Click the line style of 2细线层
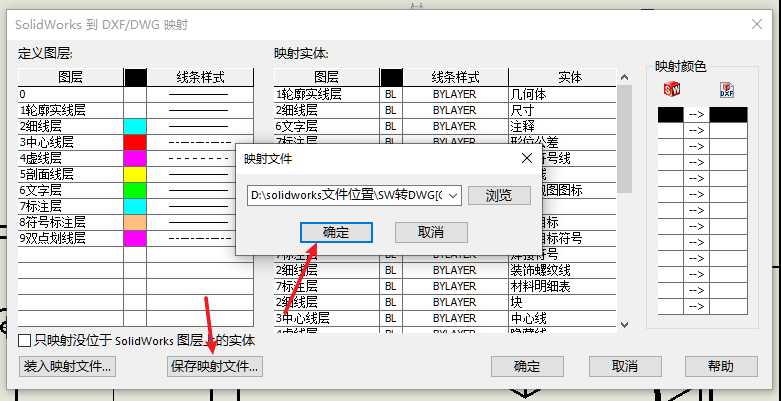The height and width of the screenshot is (401, 781). [x=200, y=127]
